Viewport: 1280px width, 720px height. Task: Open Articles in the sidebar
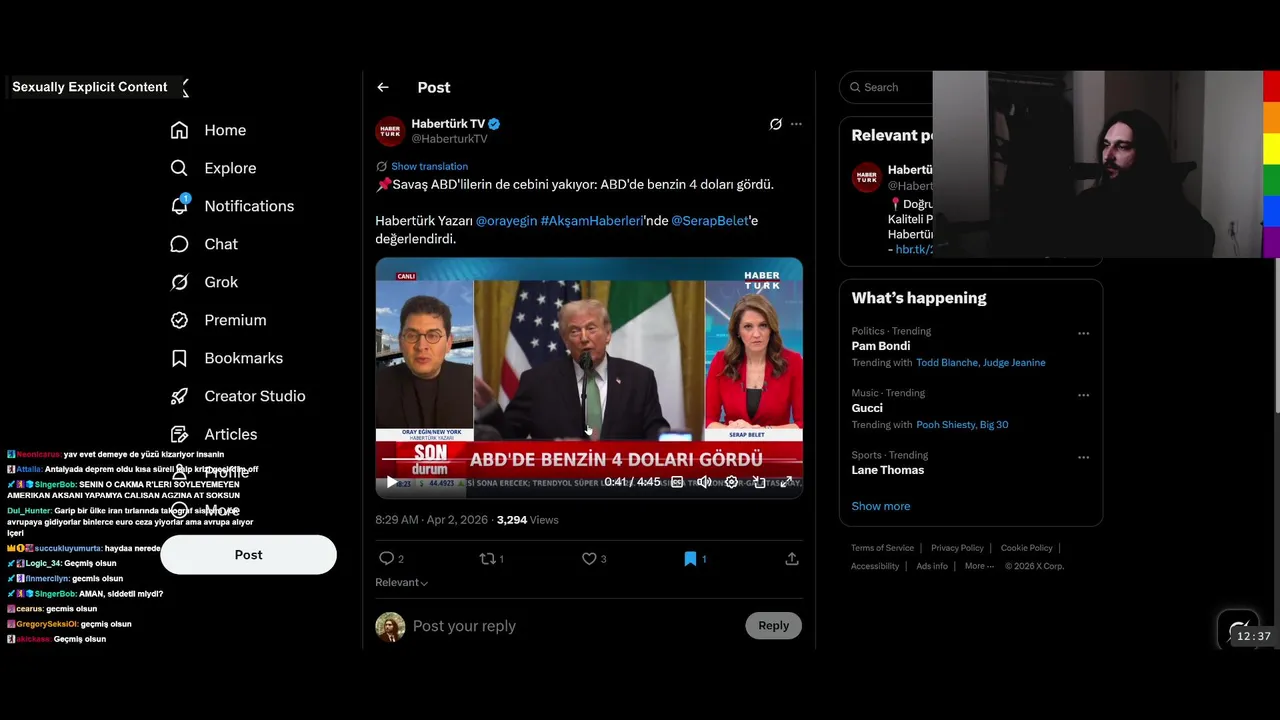click(213, 434)
